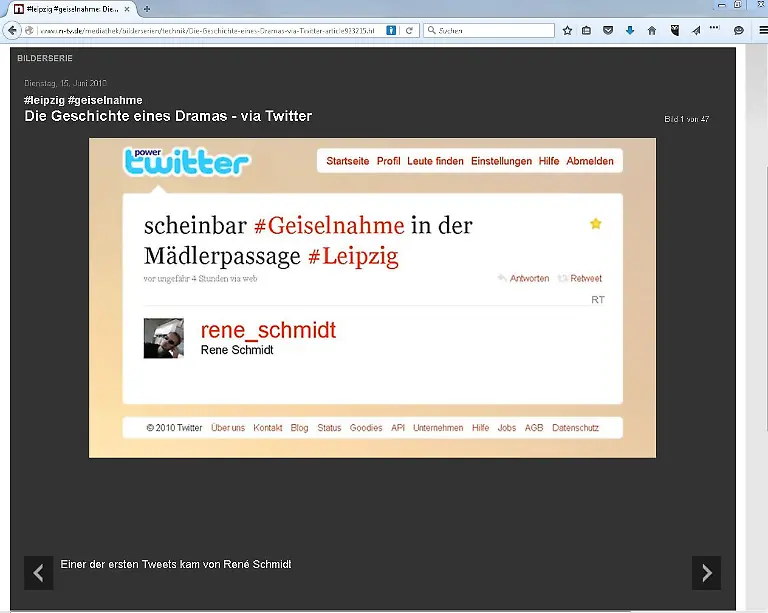Open Profil in the Twitter nav
The image size is (768, 613).
point(388,161)
